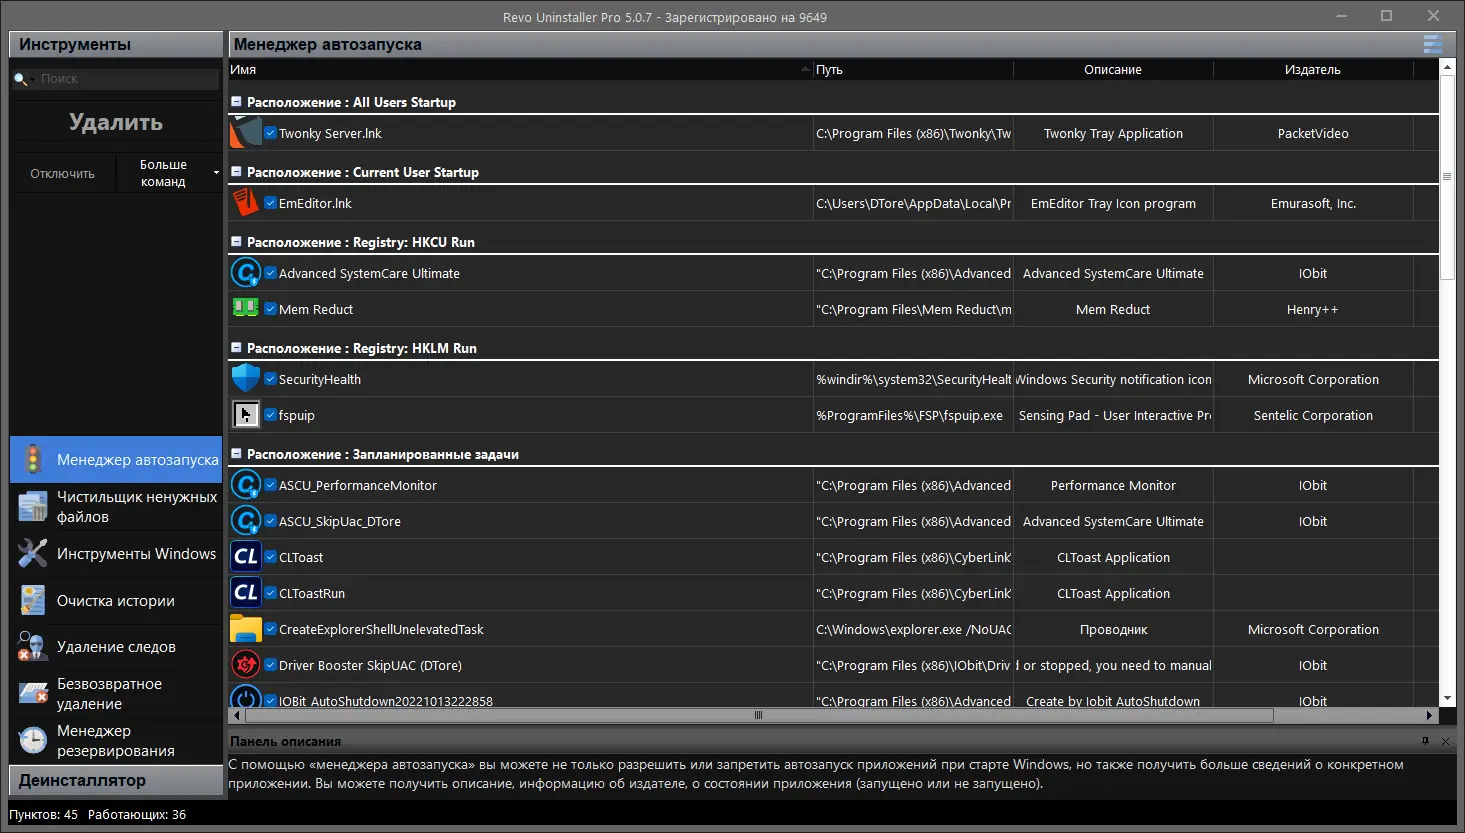Click the CreateExplorerShellUnelevatedTask folder icon
The height and width of the screenshot is (833, 1465).
click(x=246, y=629)
